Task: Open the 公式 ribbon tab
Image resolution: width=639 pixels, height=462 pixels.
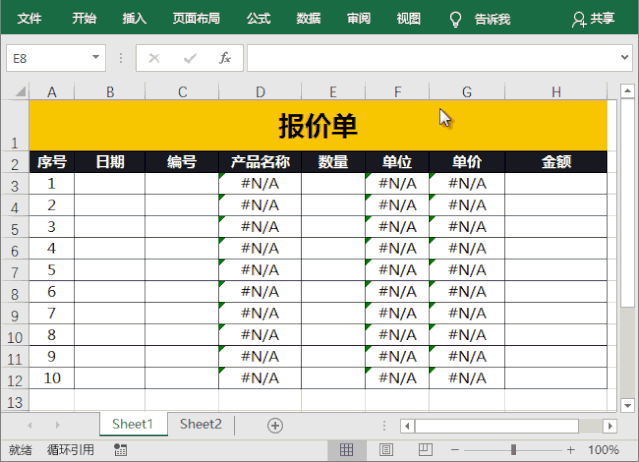Action: click(258, 19)
